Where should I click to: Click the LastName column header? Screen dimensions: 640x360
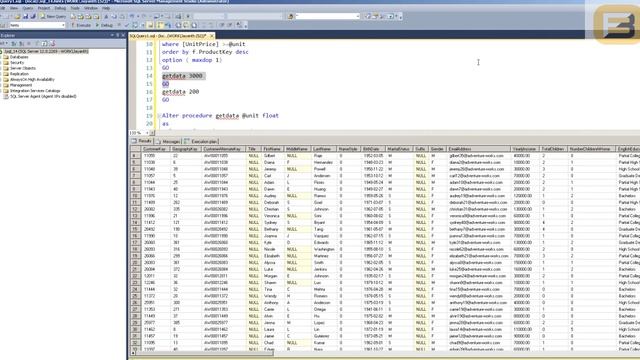[x=323, y=149]
